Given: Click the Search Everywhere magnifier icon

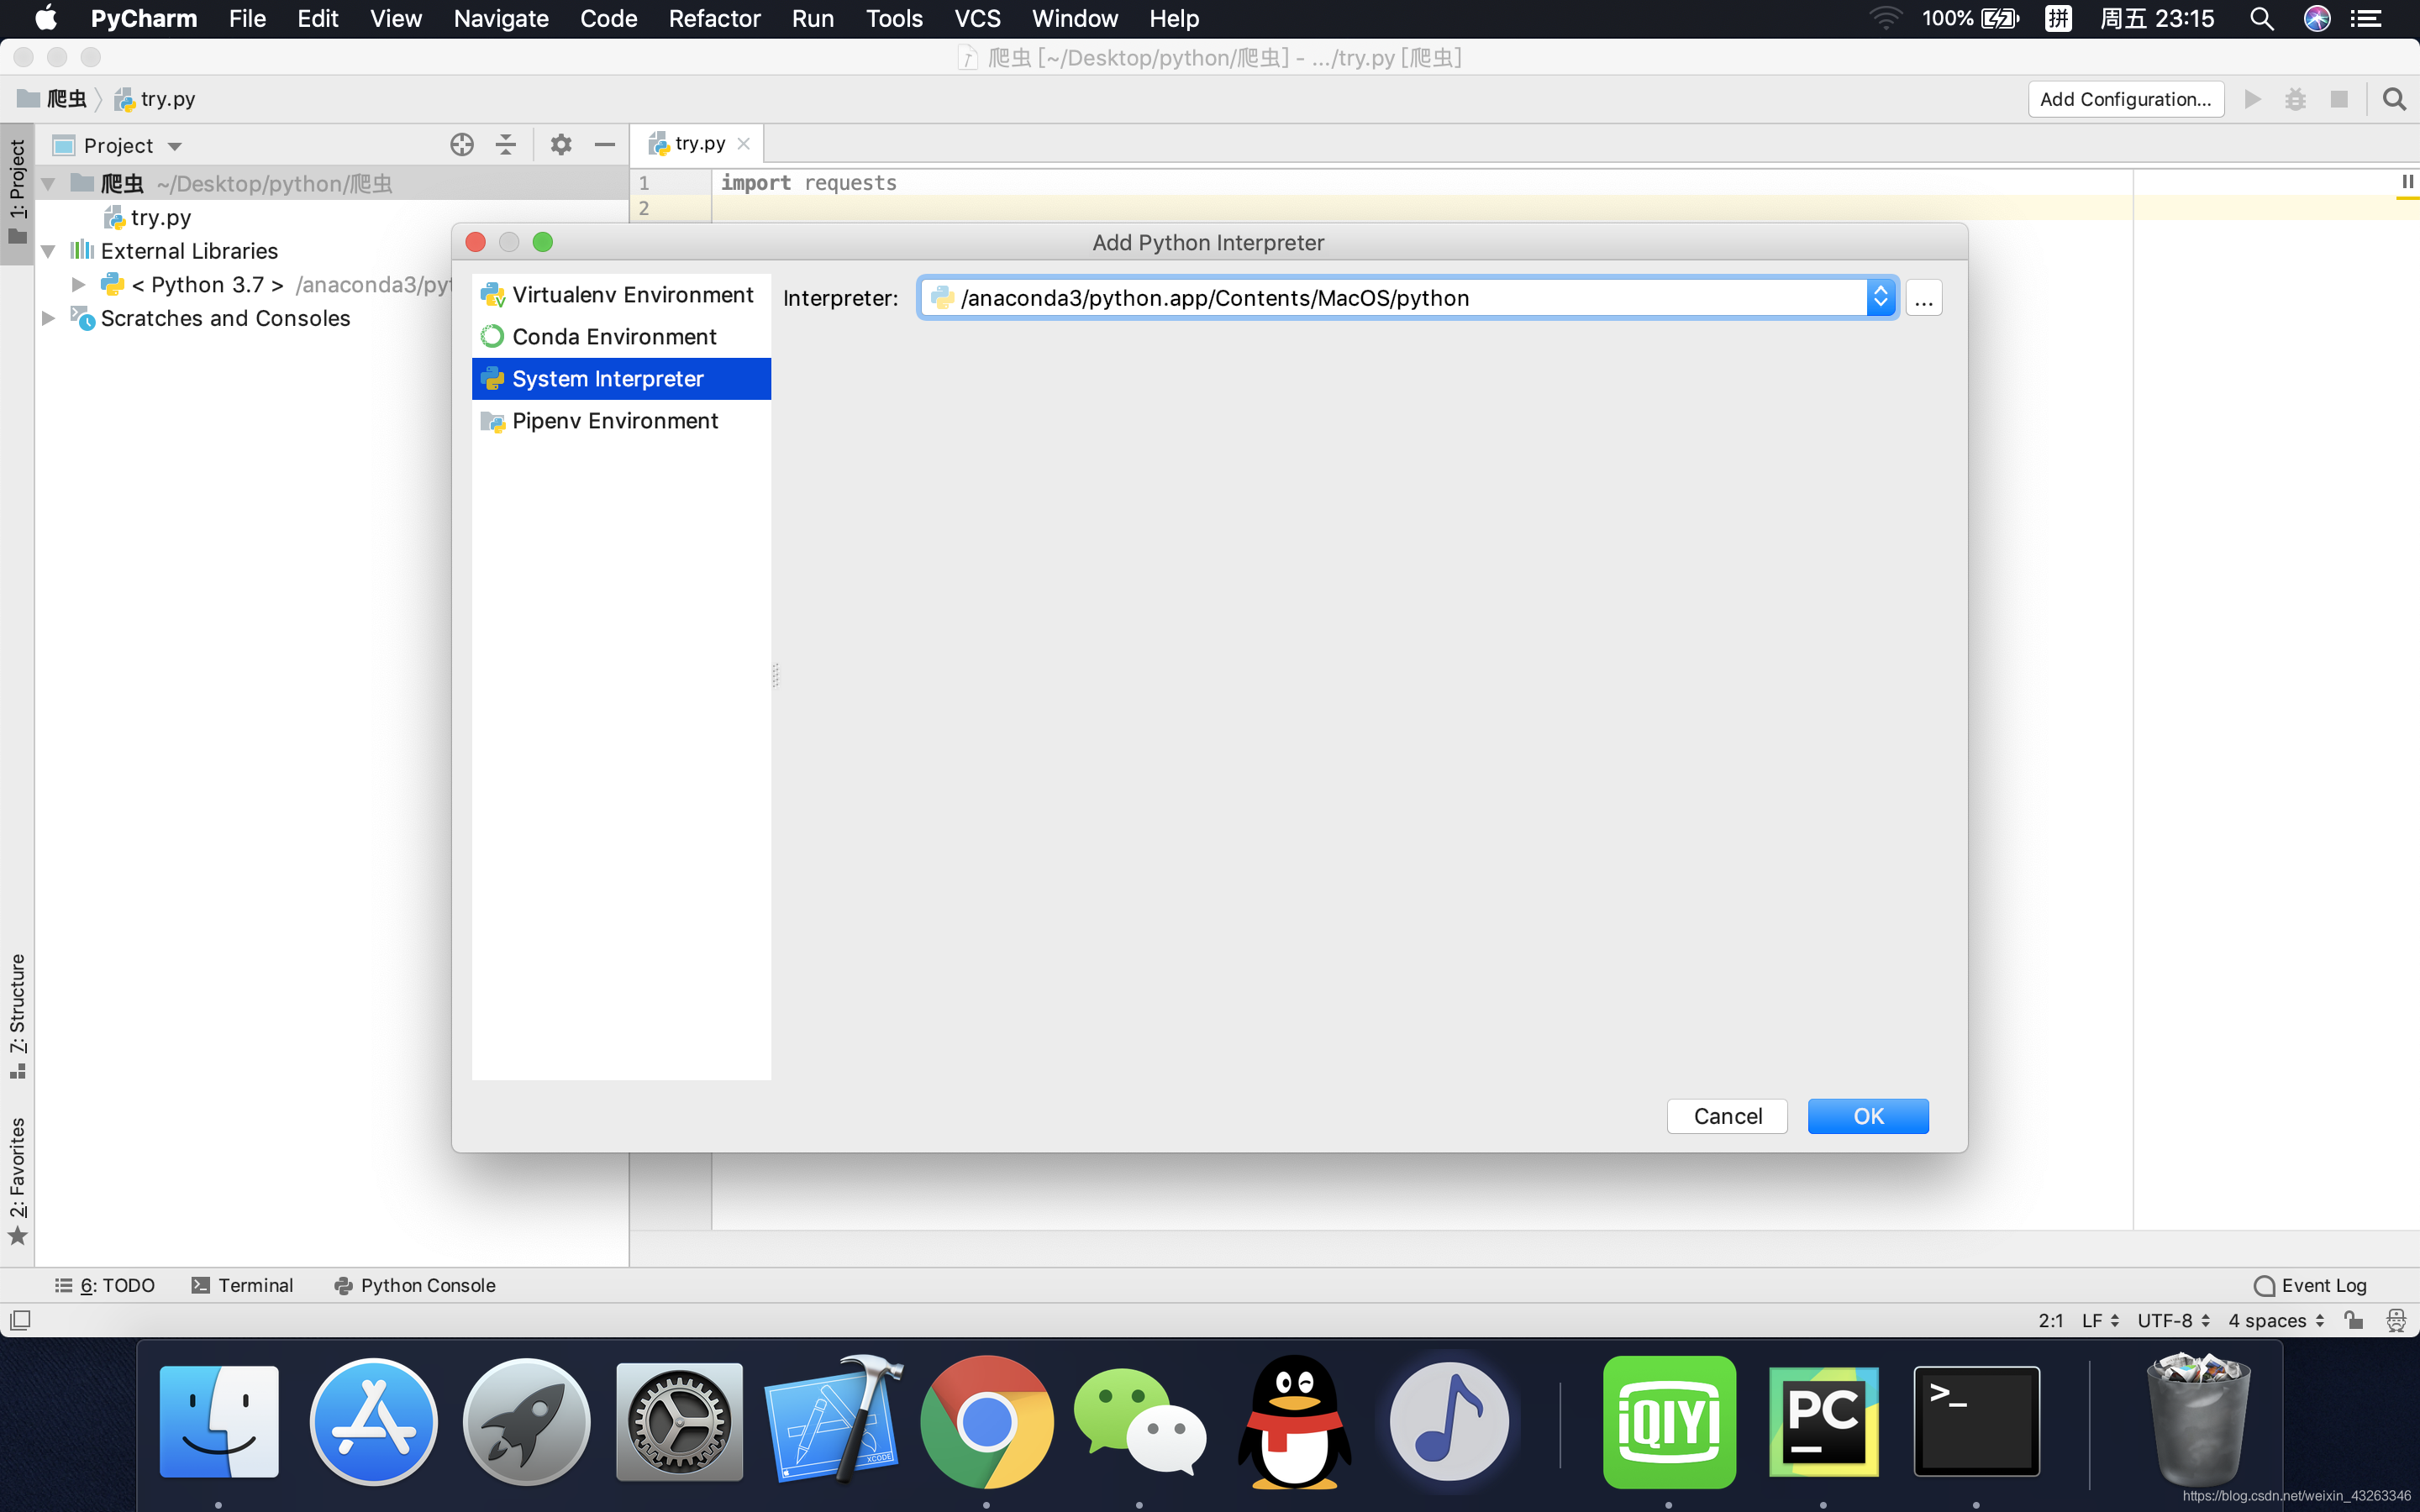Looking at the screenshot, I should pos(2394,99).
